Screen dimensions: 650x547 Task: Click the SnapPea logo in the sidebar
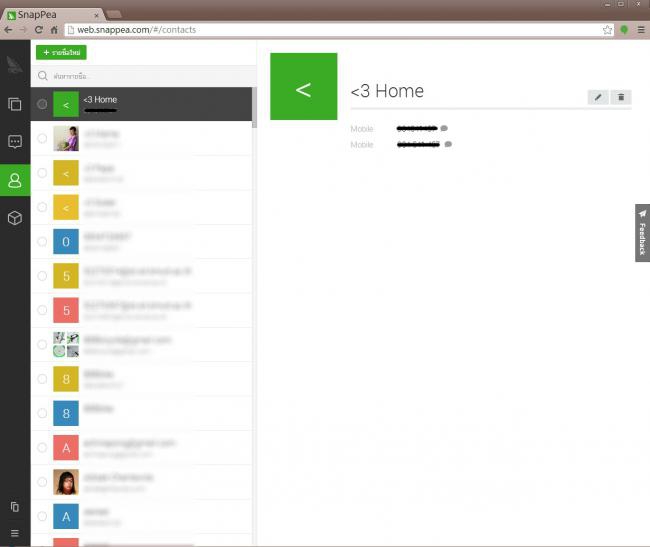(x=15, y=65)
